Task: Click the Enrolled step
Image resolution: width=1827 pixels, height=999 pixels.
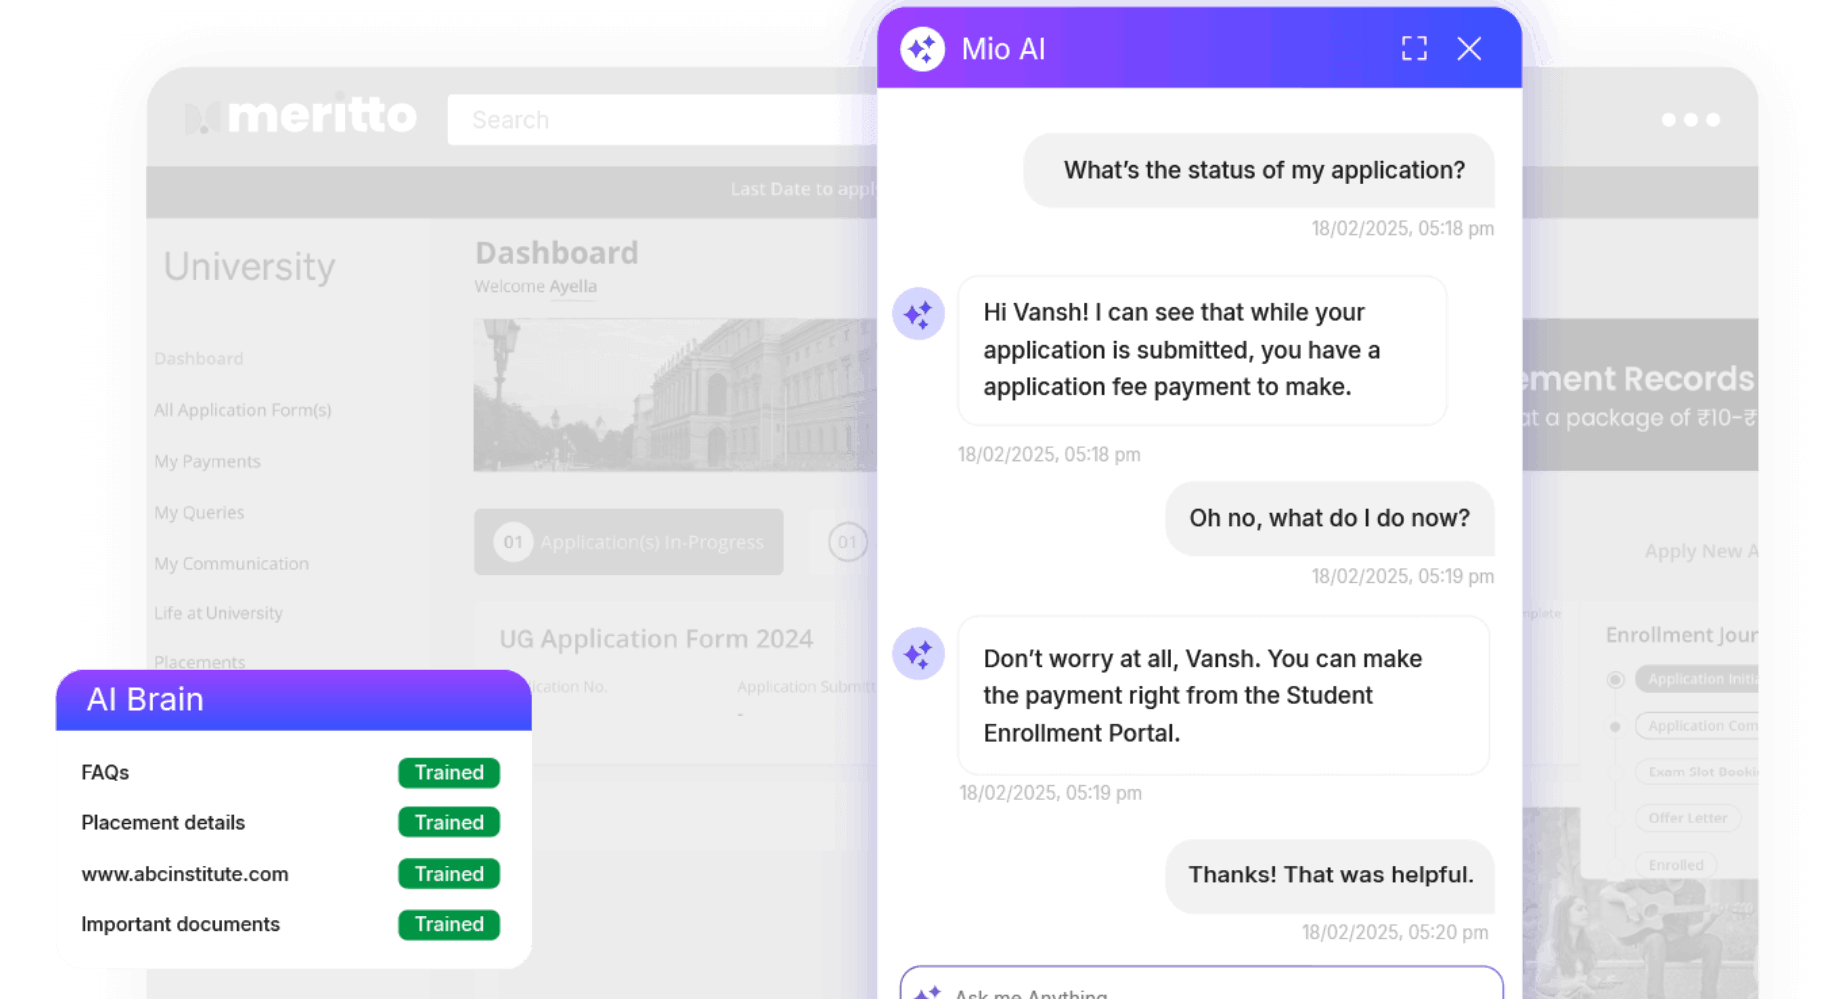Action: 1676,865
